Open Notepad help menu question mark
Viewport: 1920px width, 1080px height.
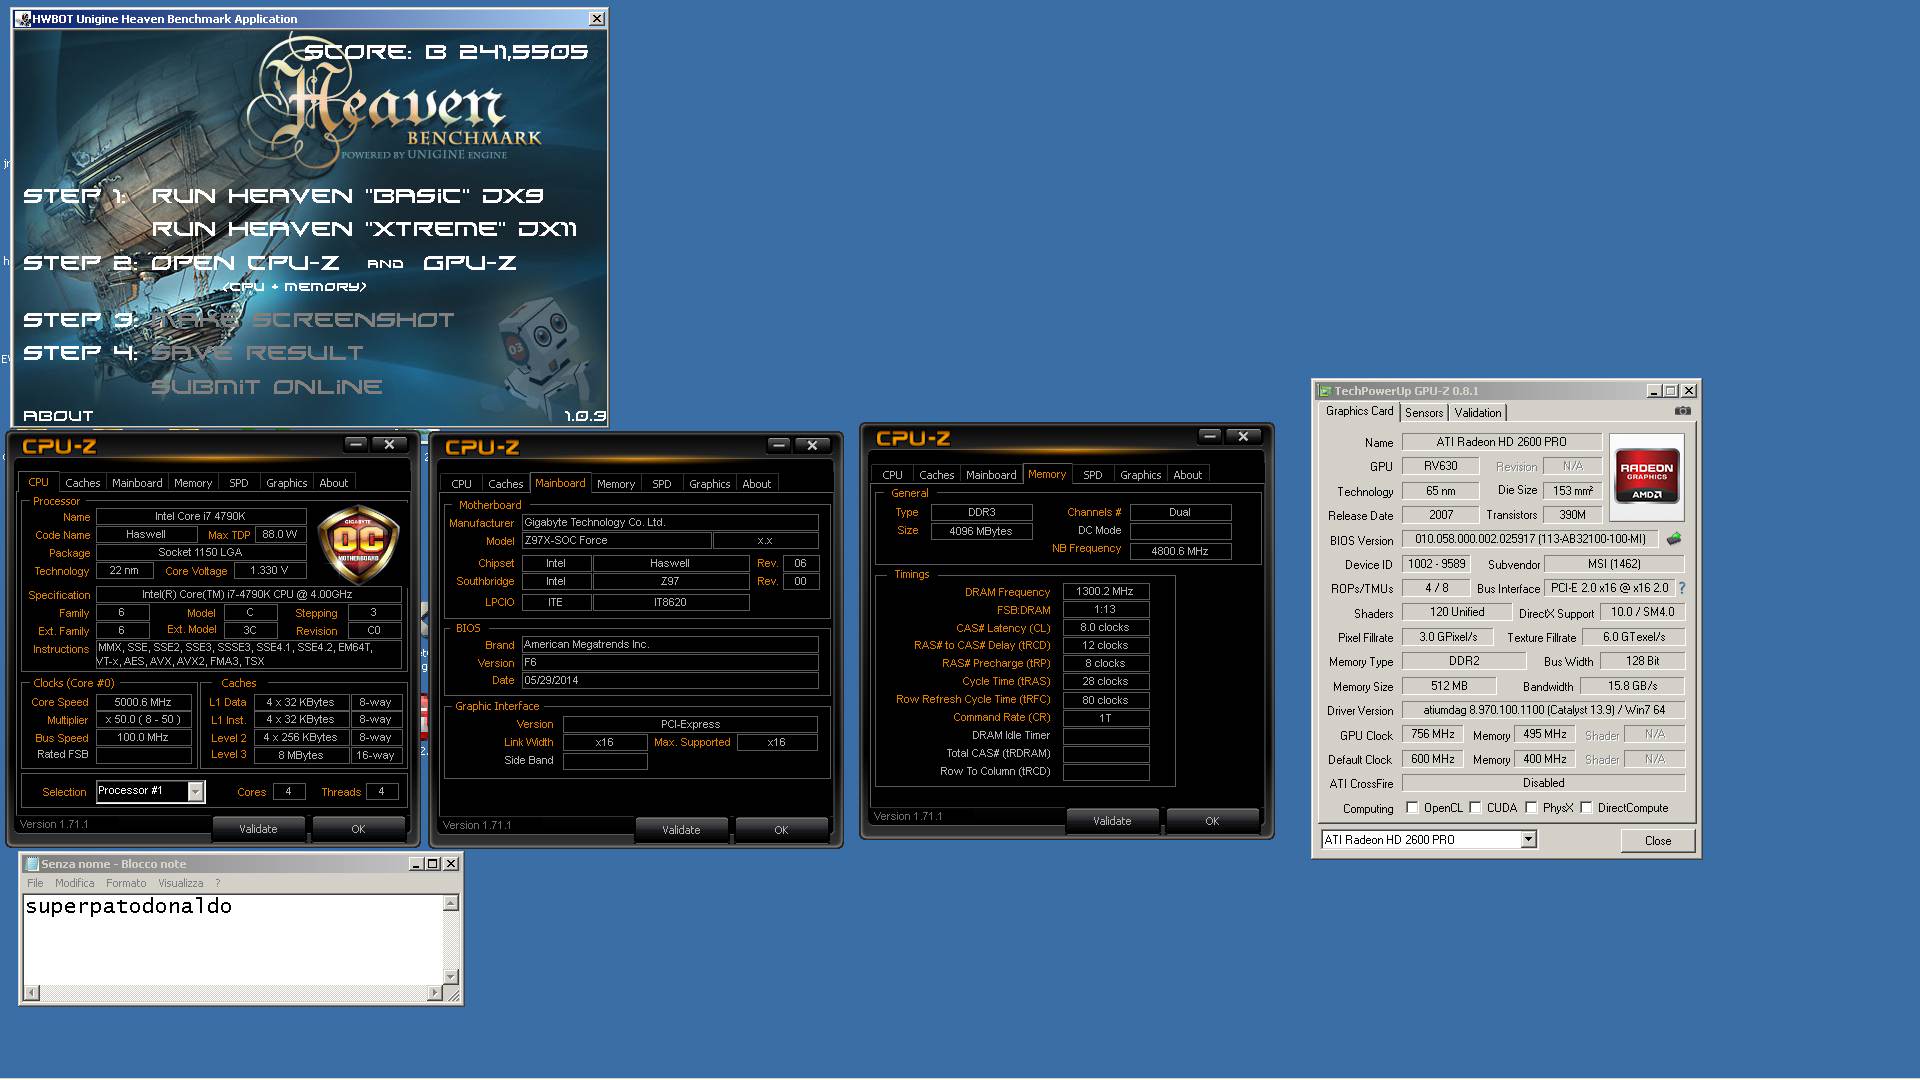(217, 883)
